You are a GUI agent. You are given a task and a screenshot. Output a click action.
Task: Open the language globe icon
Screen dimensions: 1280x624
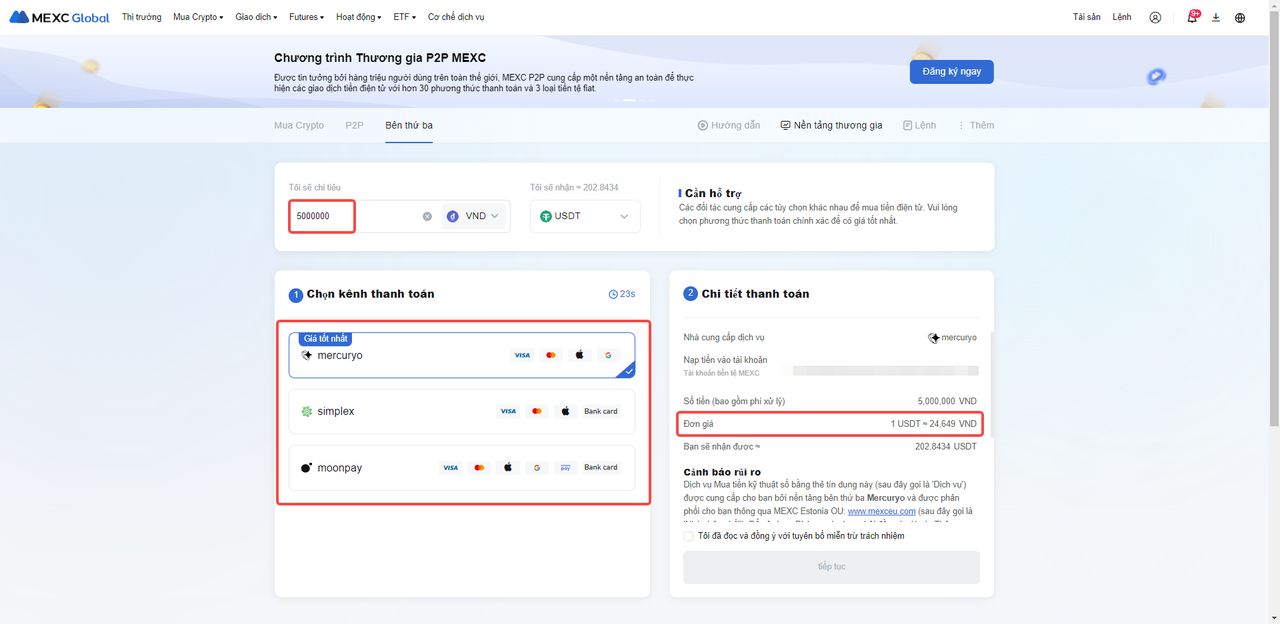pos(1240,17)
